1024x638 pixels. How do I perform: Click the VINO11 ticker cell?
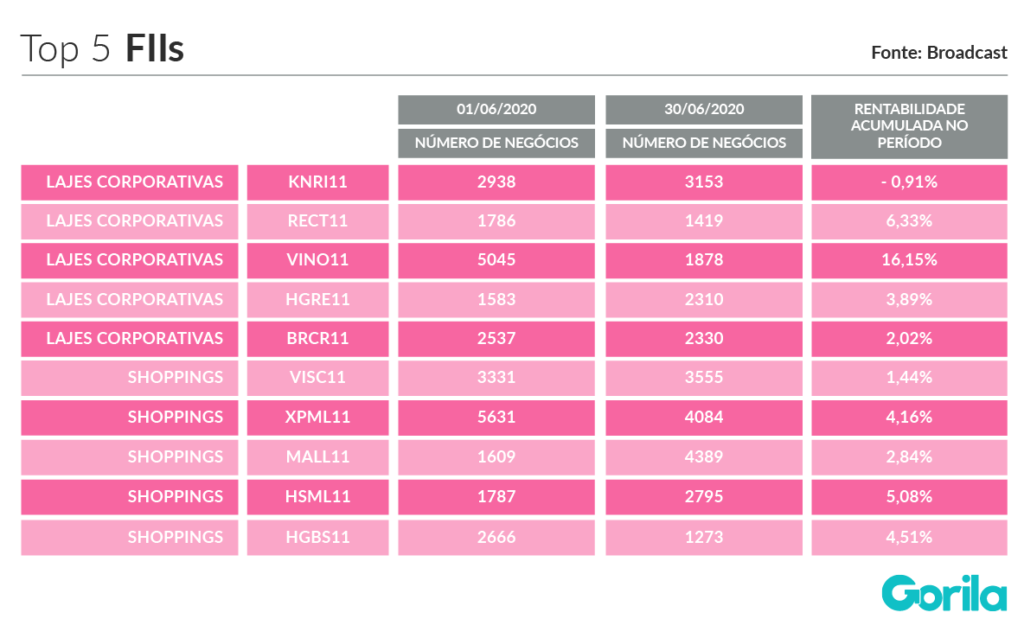pos(317,260)
